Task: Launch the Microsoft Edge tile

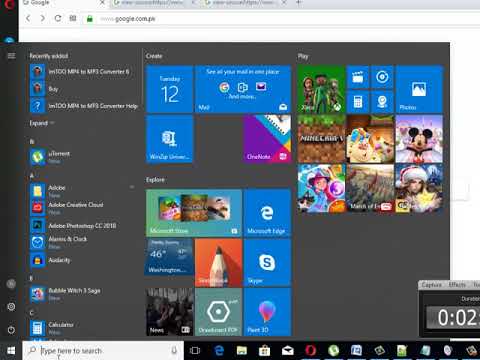Action: click(267, 213)
